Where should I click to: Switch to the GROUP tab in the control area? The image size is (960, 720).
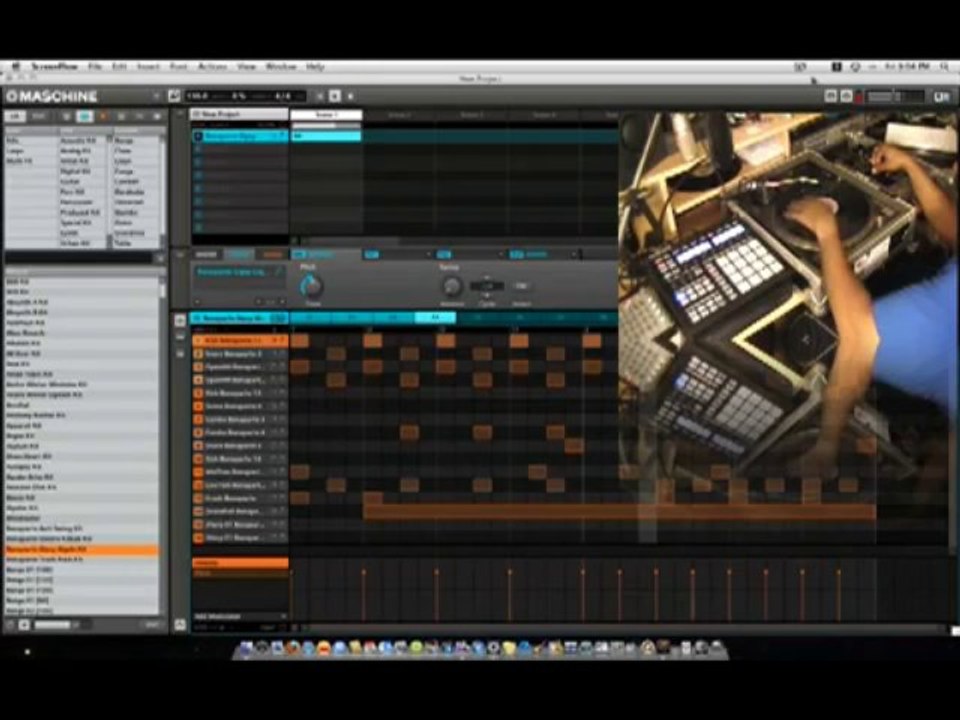239,254
